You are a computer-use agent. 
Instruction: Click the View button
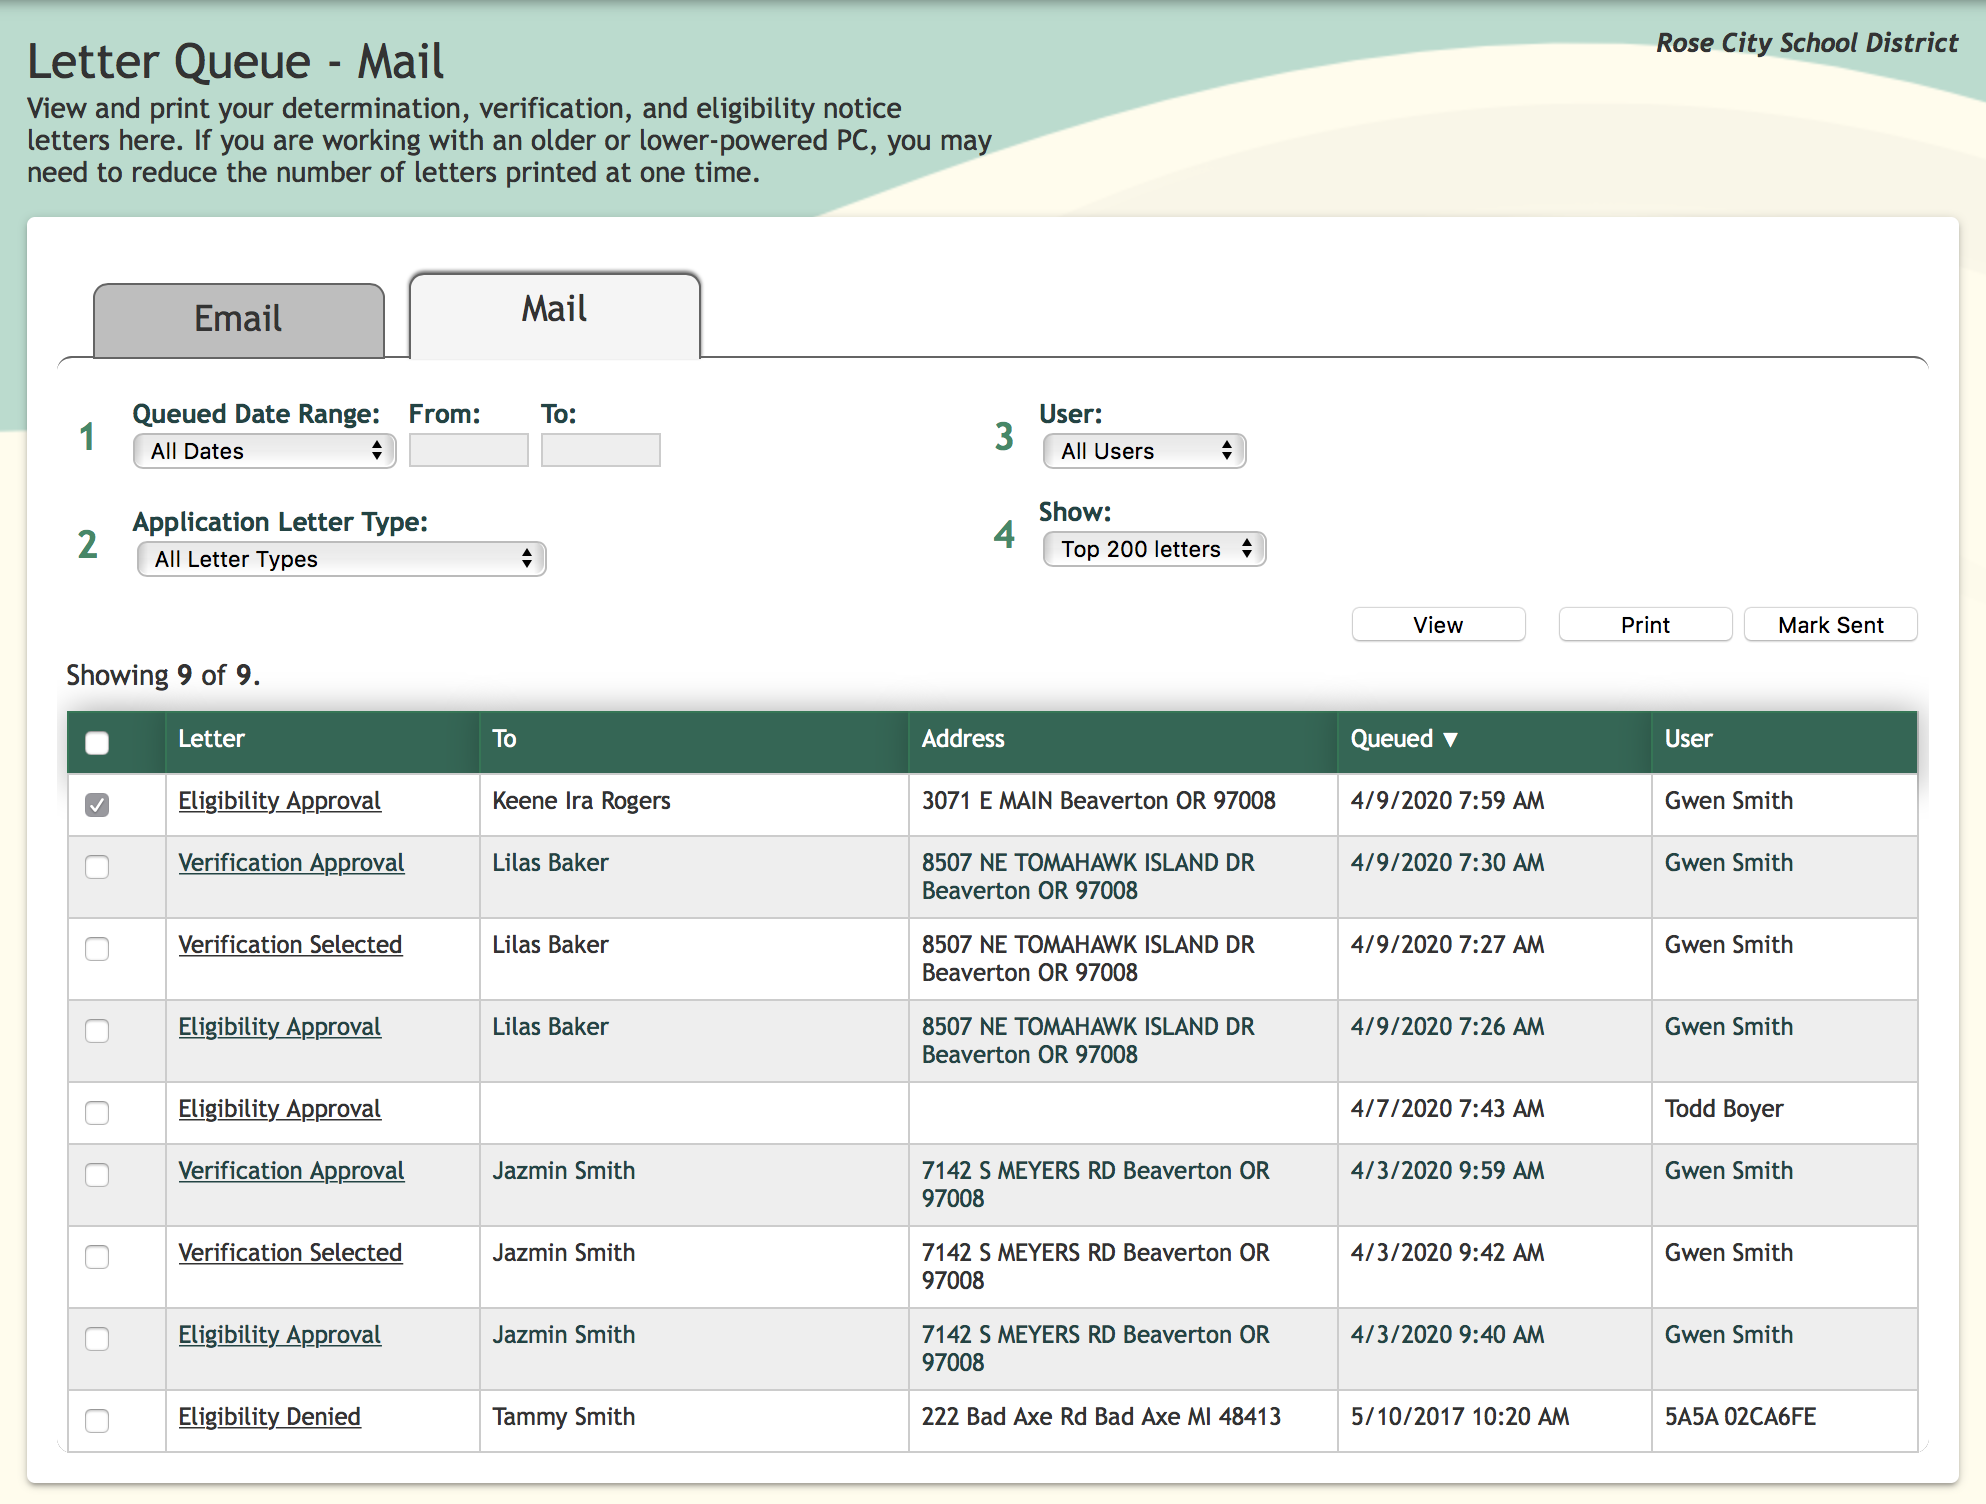click(1438, 625)
